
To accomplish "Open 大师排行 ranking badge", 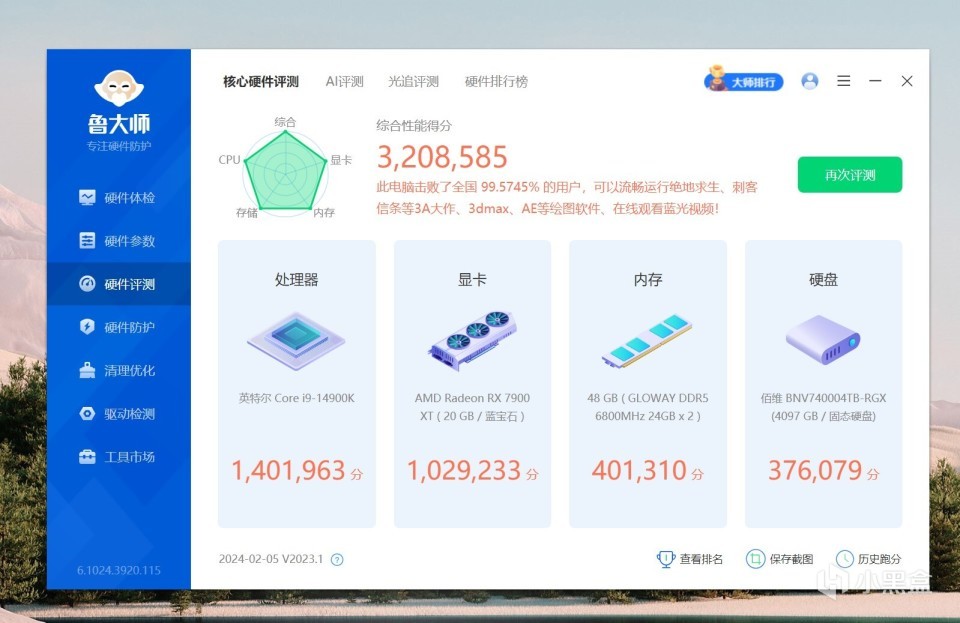I will [743, 80].
